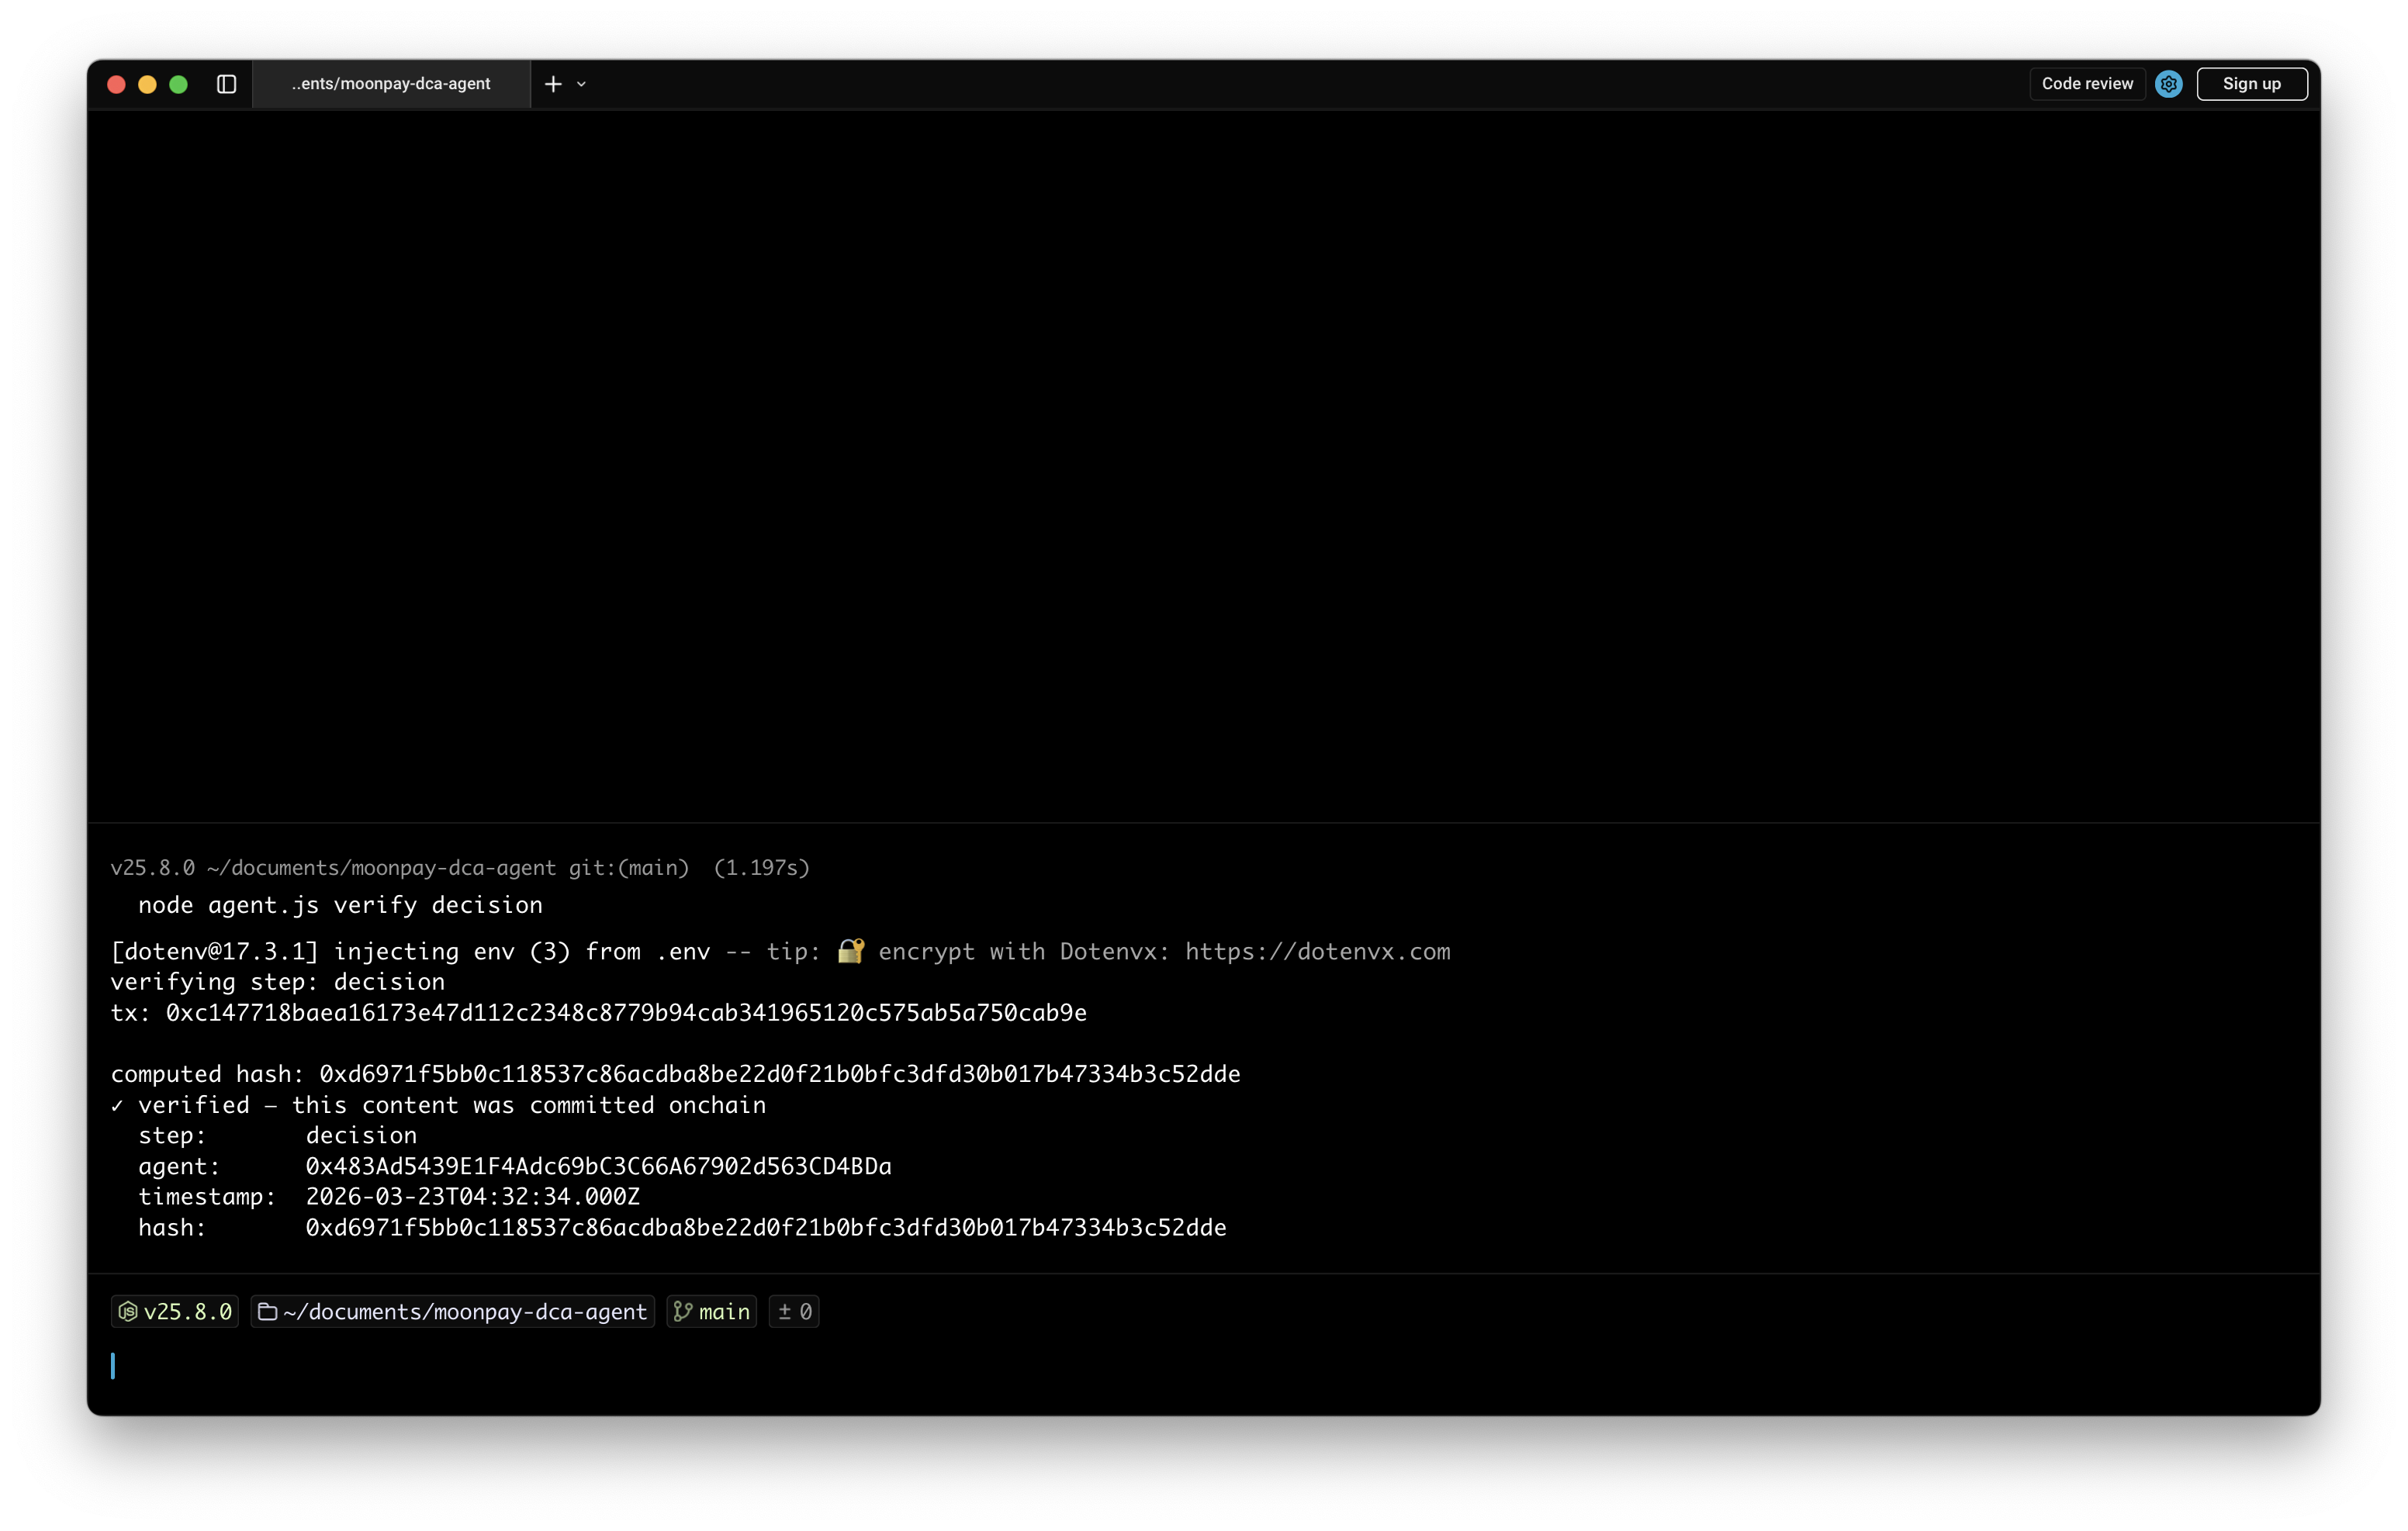Image resolution: width=2408 pixels, height=1531 pixels.
Task: Open the https://dotenvx.com link
Action: tap(1318, 951)
